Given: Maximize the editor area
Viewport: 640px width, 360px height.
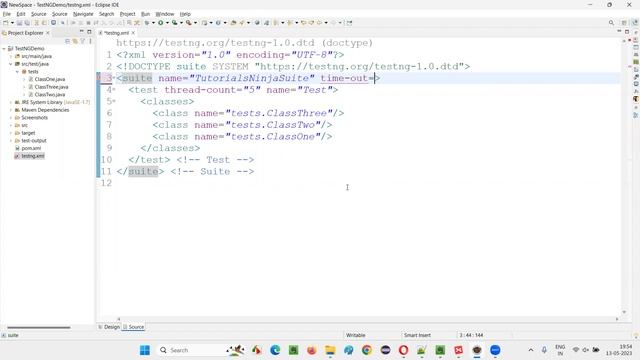Looking at the screenshot, I should point(627,32).
